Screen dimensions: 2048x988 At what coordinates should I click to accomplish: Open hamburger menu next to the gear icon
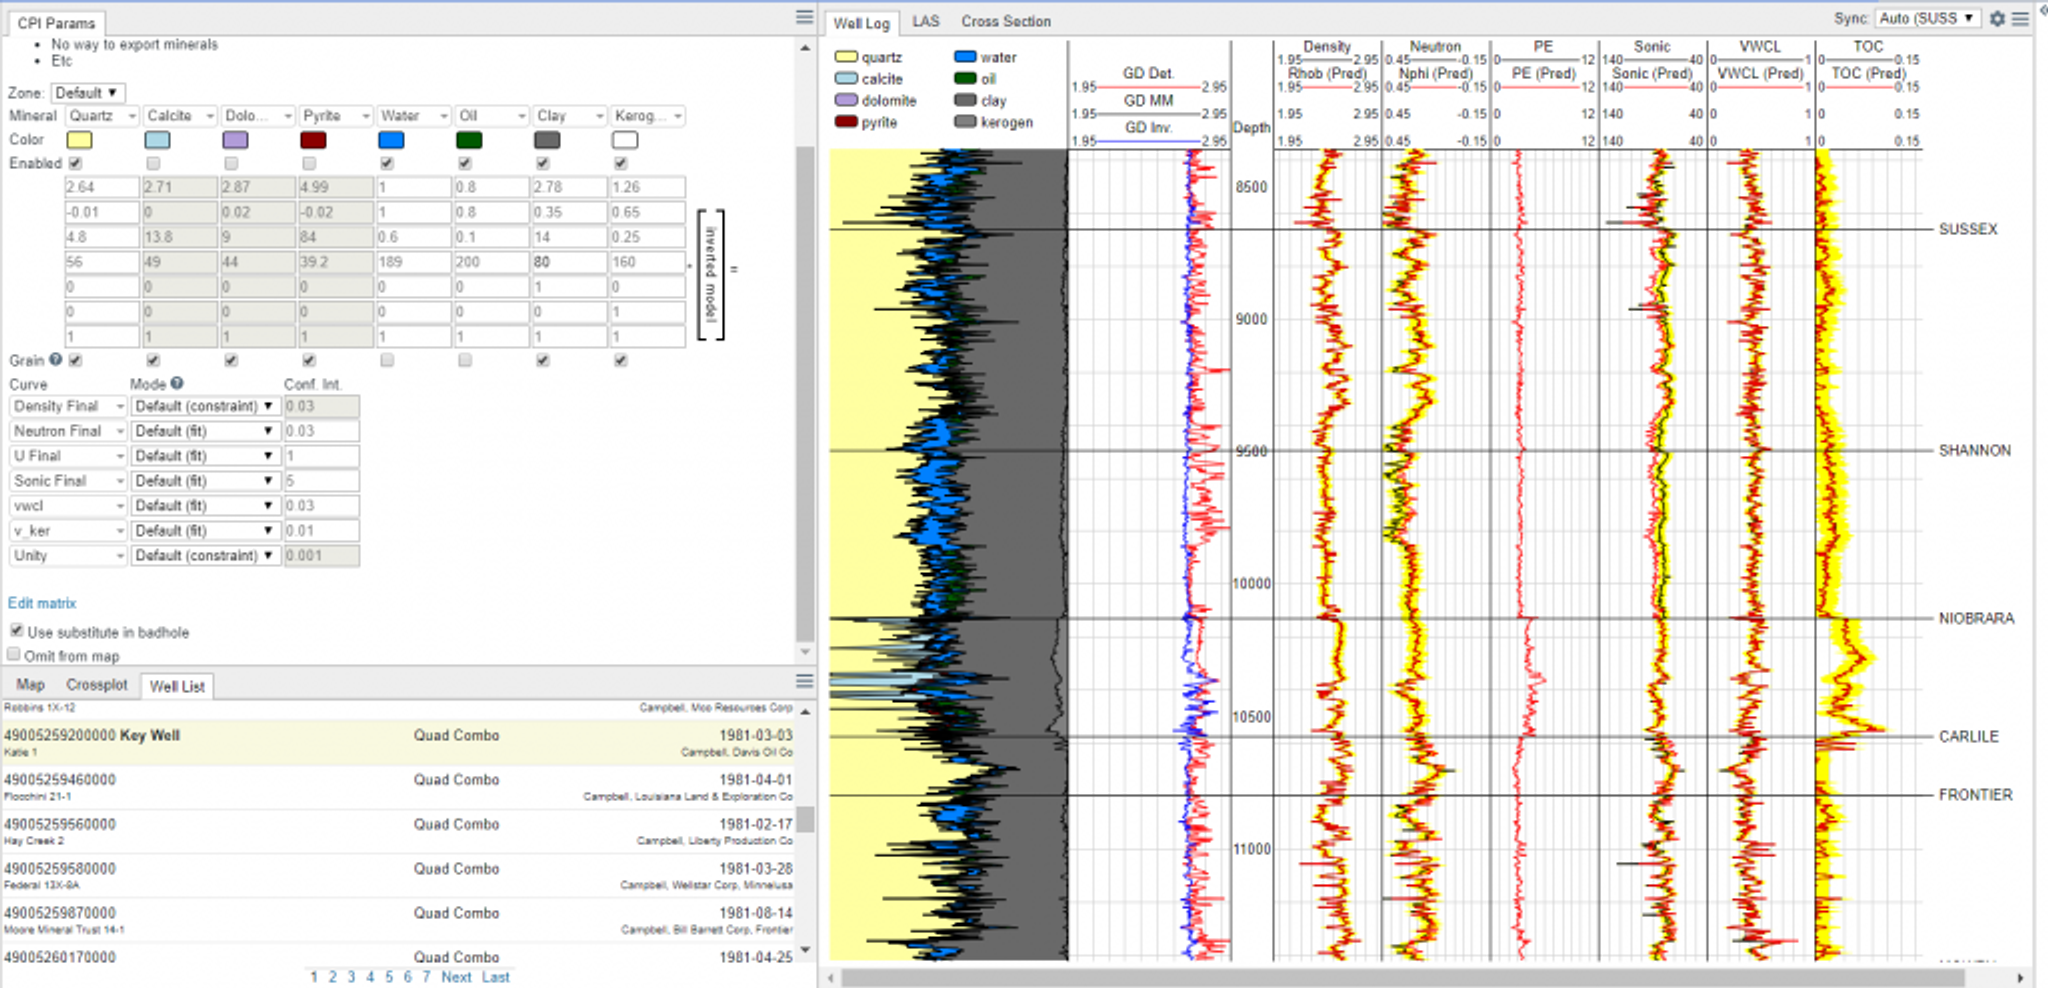click(x=2020, y=19)
